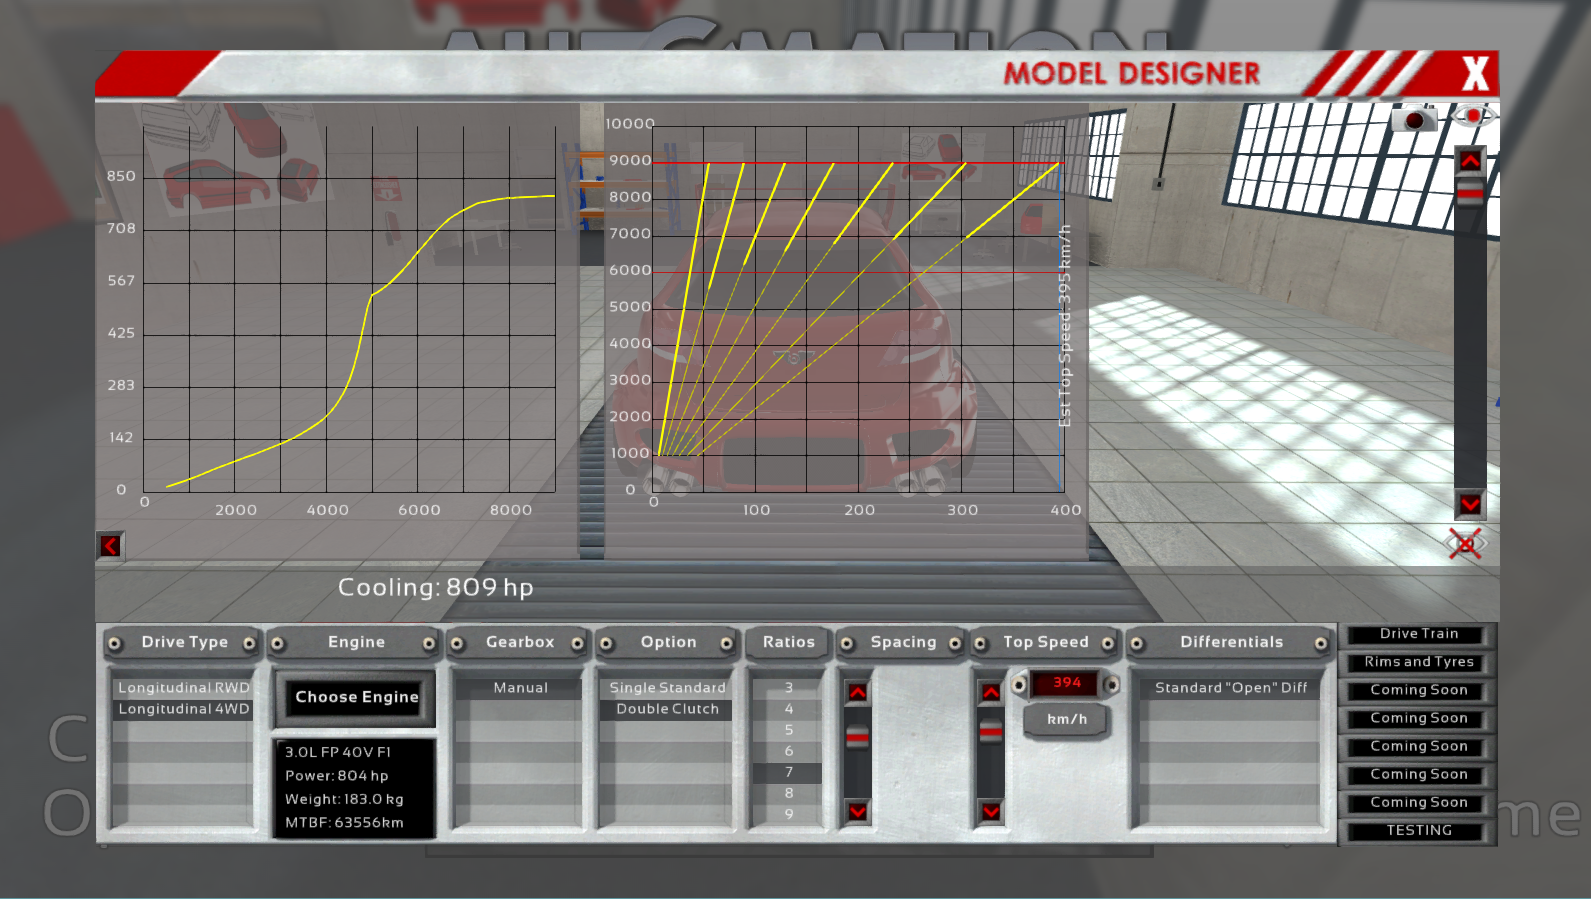The image size is (1591, 899).
Task: Click the Top Speed panel header
Action: coord(1045,642)
